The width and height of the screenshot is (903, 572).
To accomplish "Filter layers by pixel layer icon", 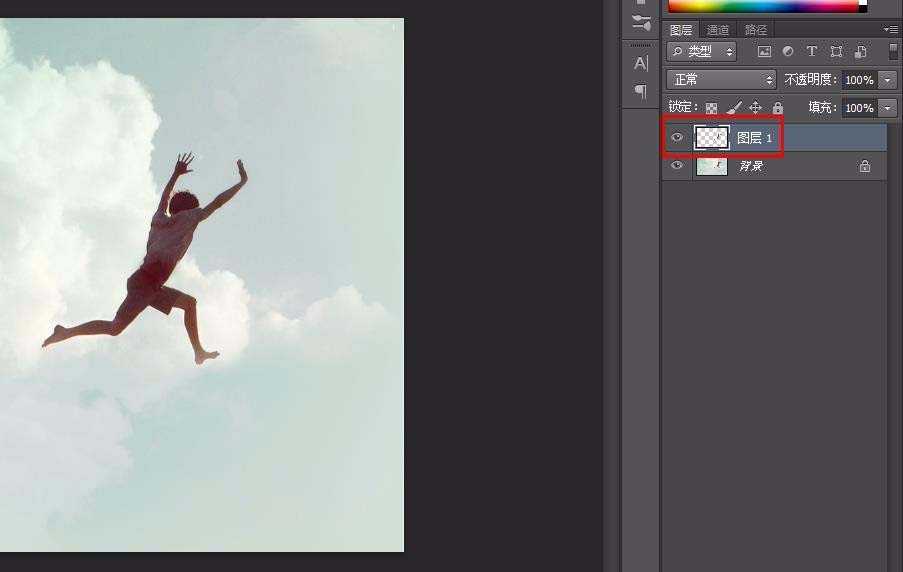I will (765, 52).
